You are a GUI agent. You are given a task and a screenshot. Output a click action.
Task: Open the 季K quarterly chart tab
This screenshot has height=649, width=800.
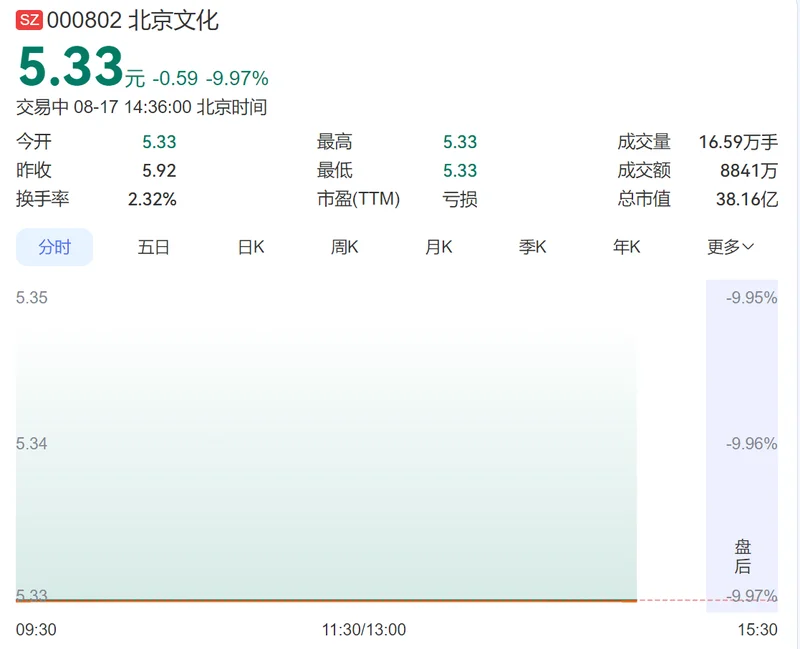tap(533, 247)
